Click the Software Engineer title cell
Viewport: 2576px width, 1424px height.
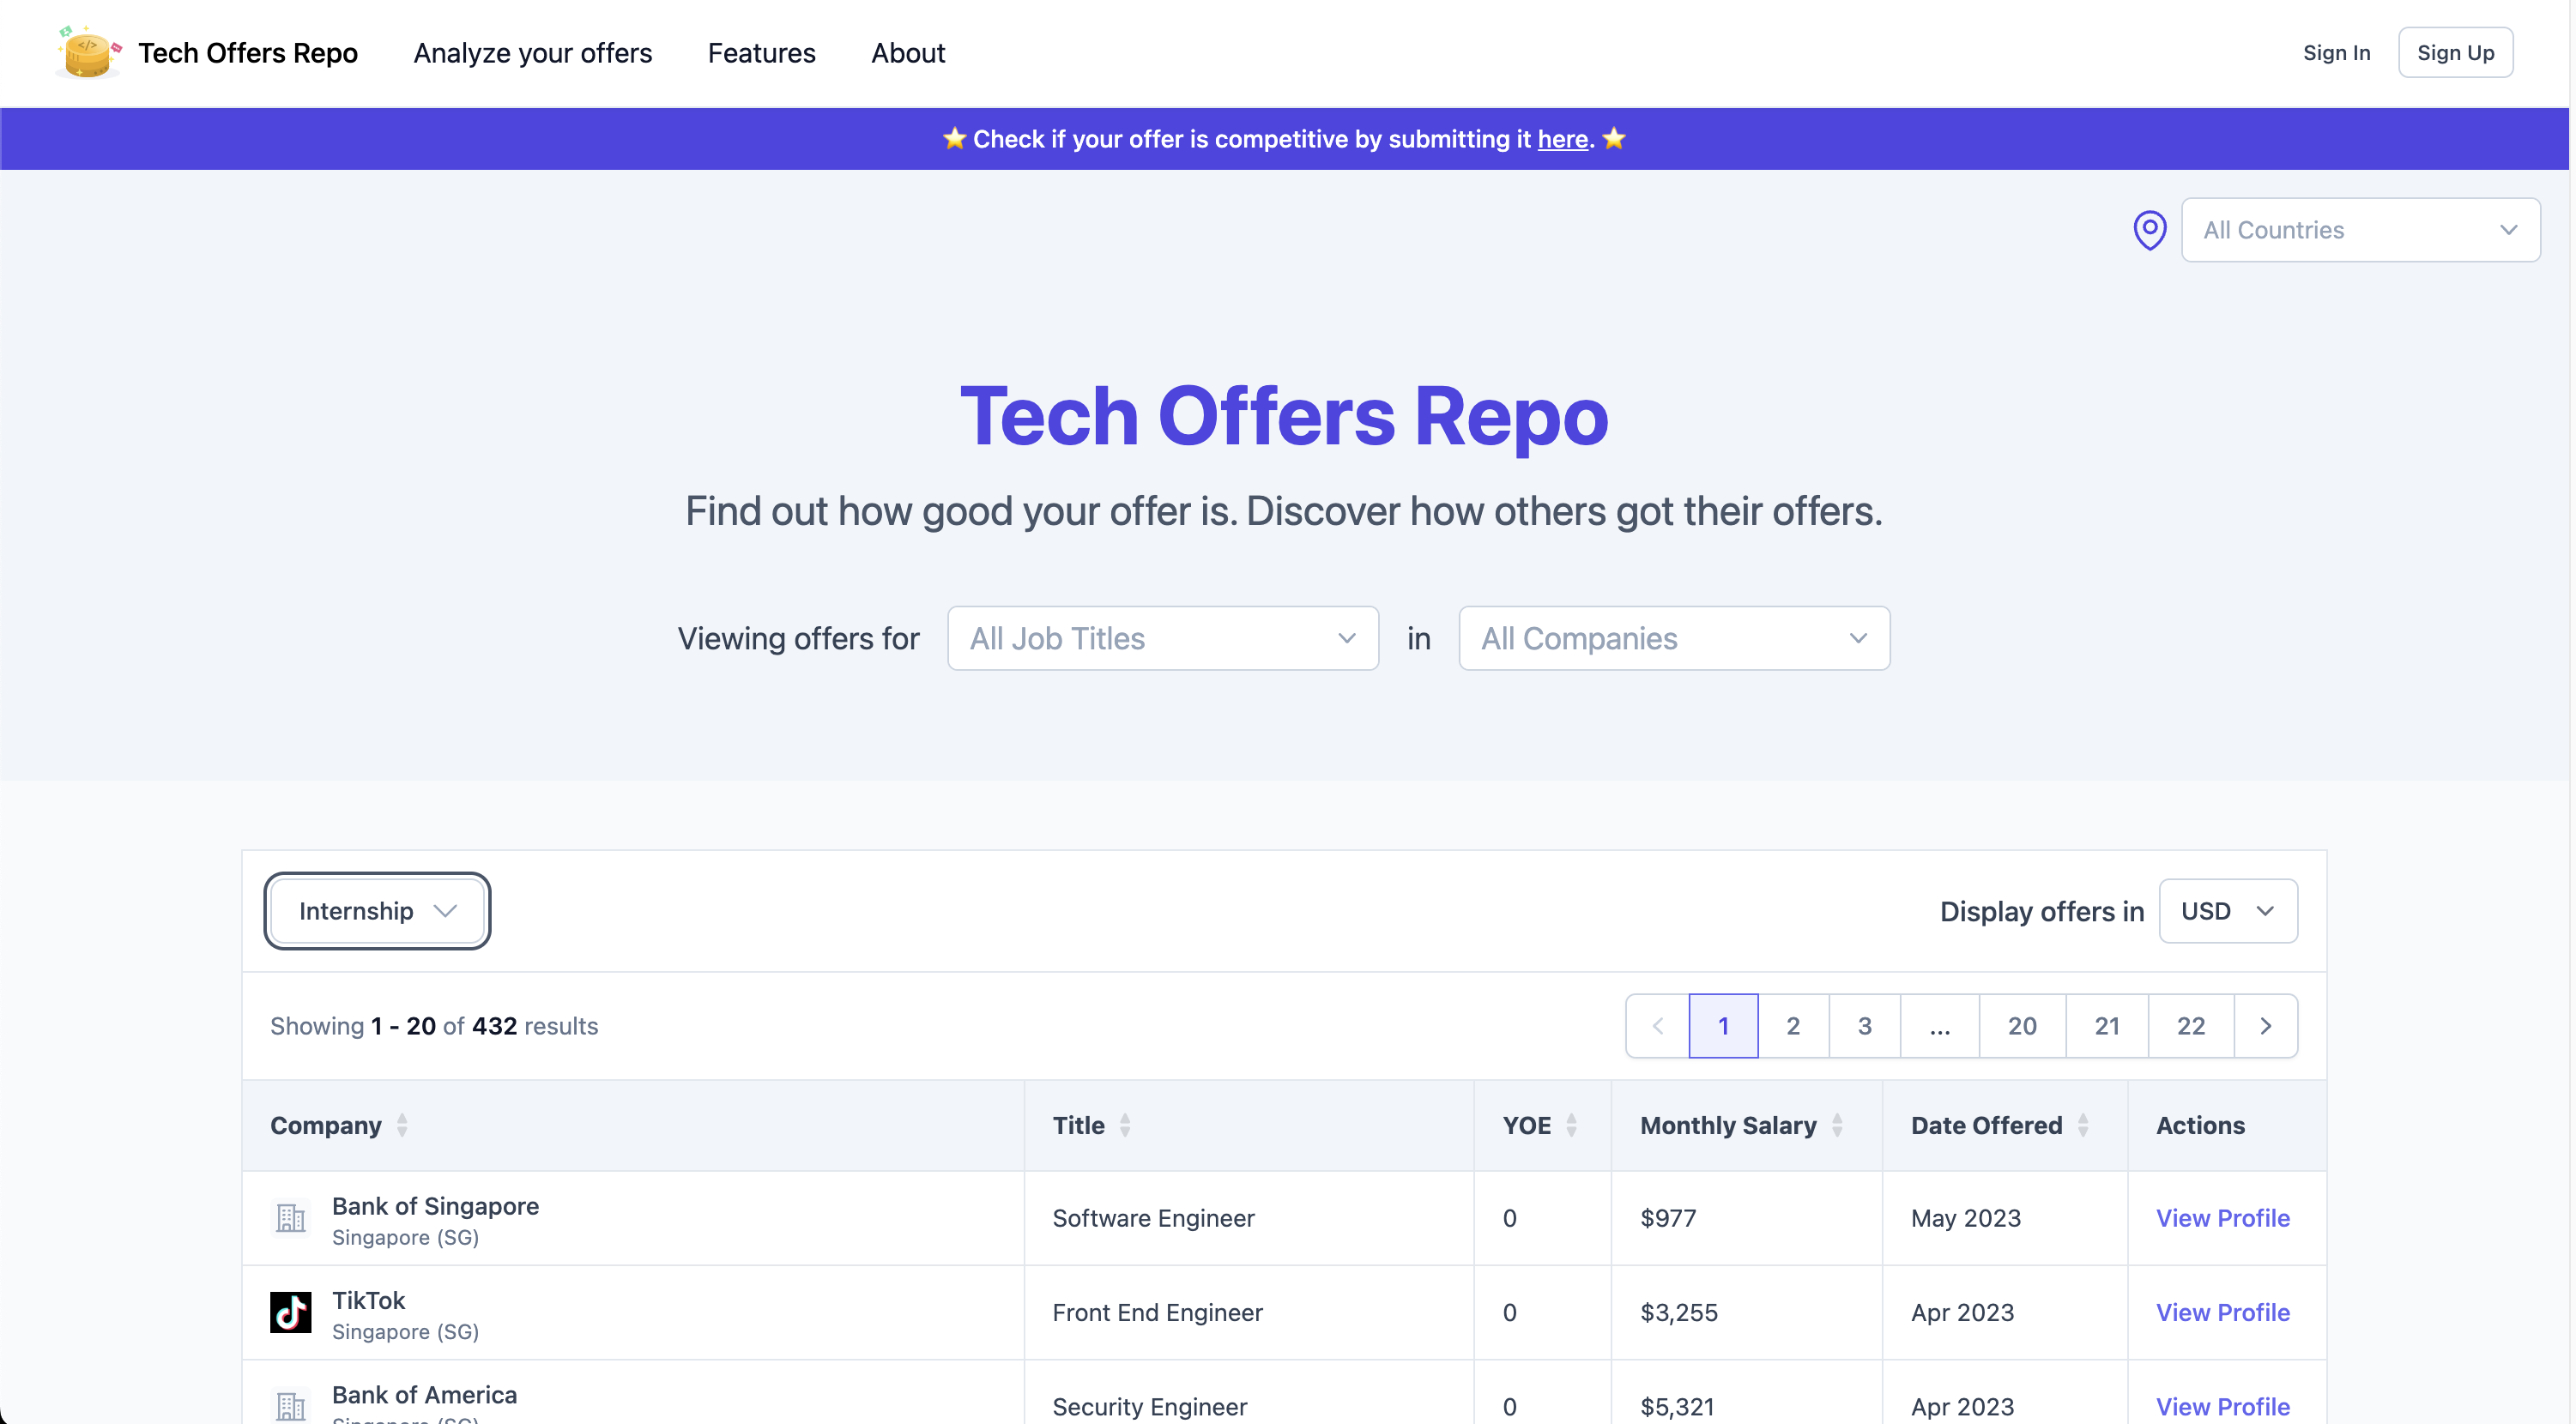click(x=1153, y=1218)
